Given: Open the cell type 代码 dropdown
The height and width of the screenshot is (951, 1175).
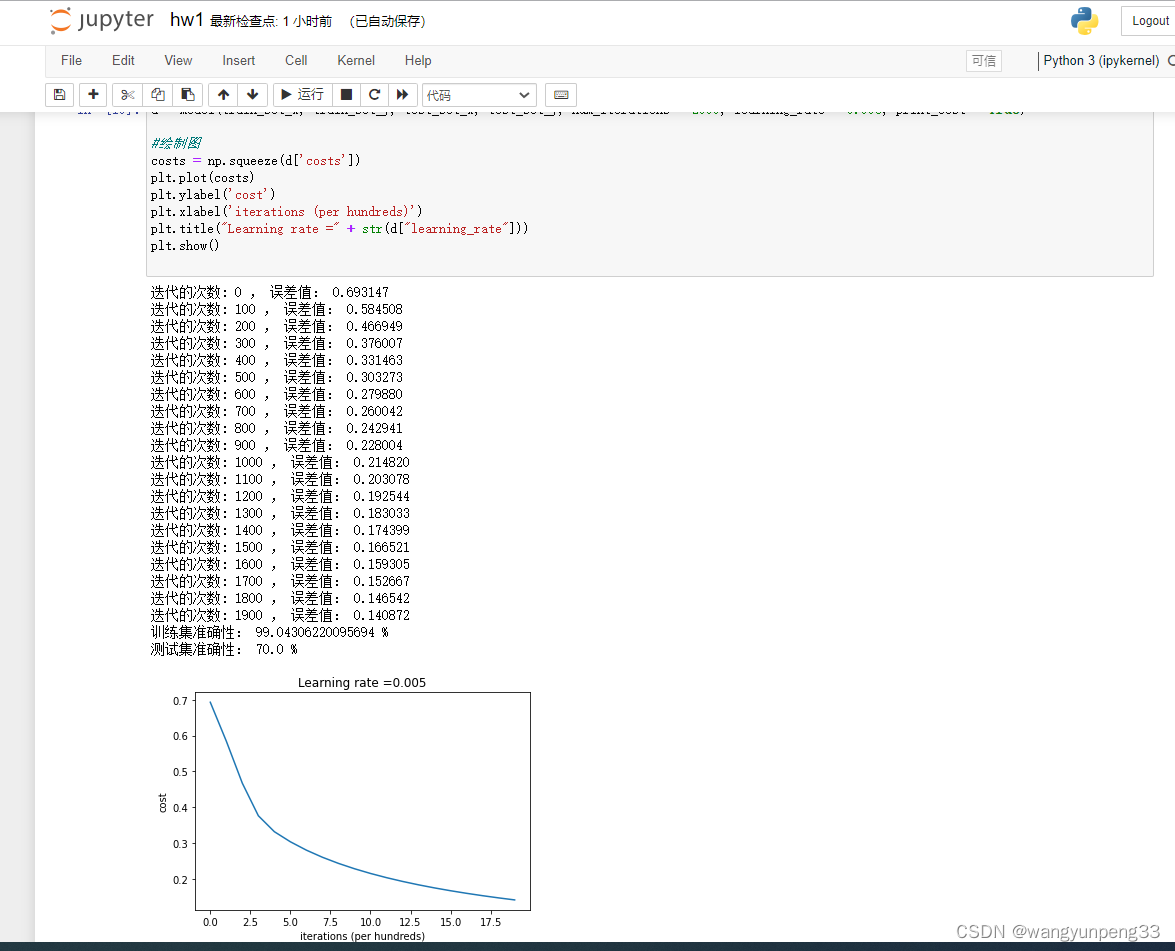Looking at the screenshot, I should pos(479,95).
